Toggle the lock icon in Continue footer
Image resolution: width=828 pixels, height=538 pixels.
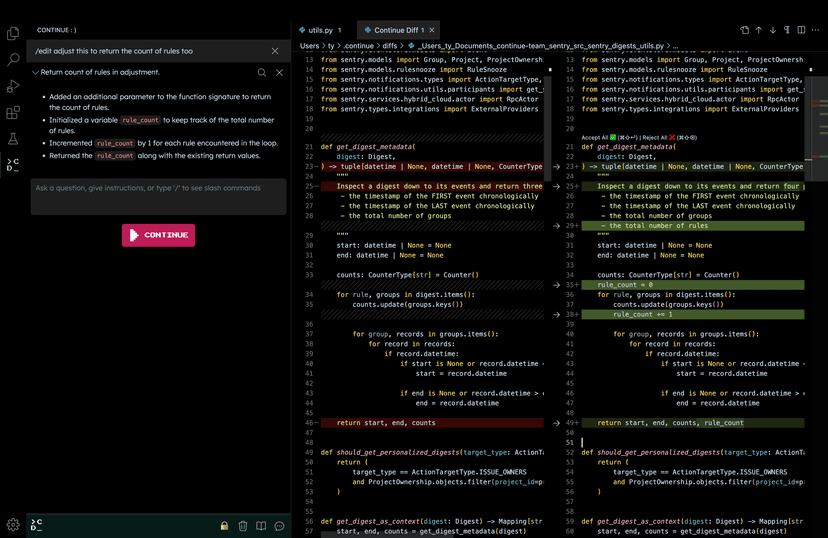224,525
